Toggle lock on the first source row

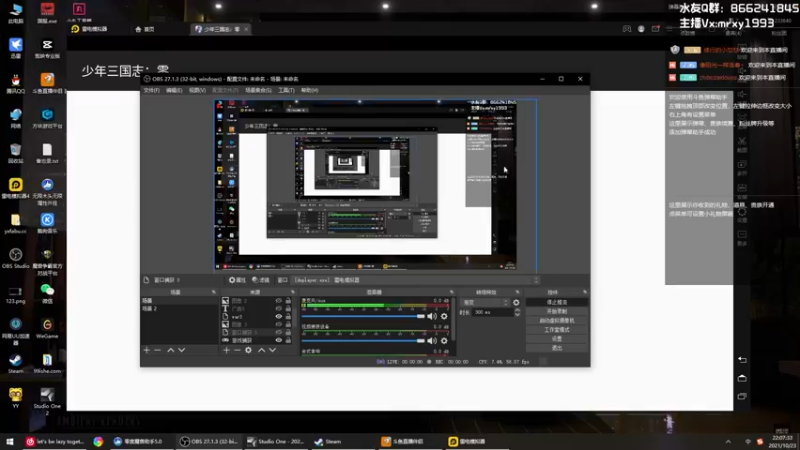point(288,301)
